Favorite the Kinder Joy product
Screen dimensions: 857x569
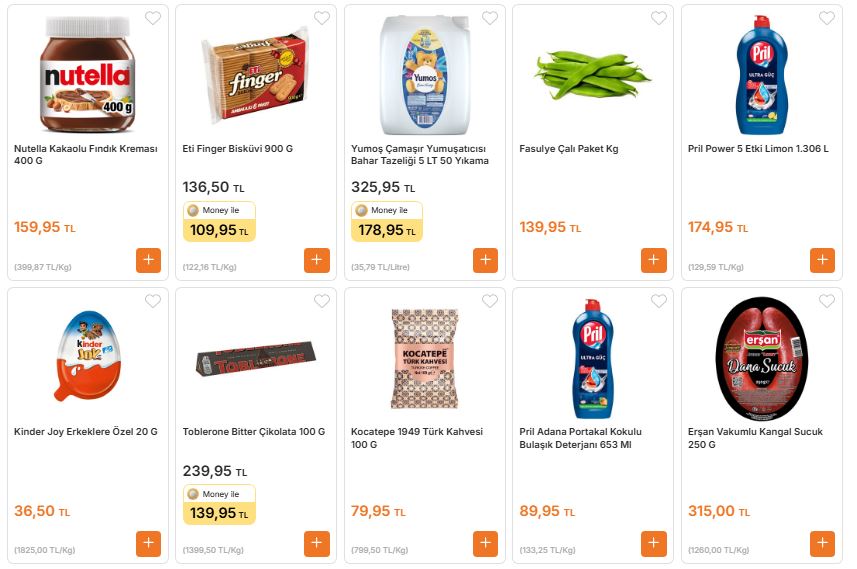pos(153,301)
